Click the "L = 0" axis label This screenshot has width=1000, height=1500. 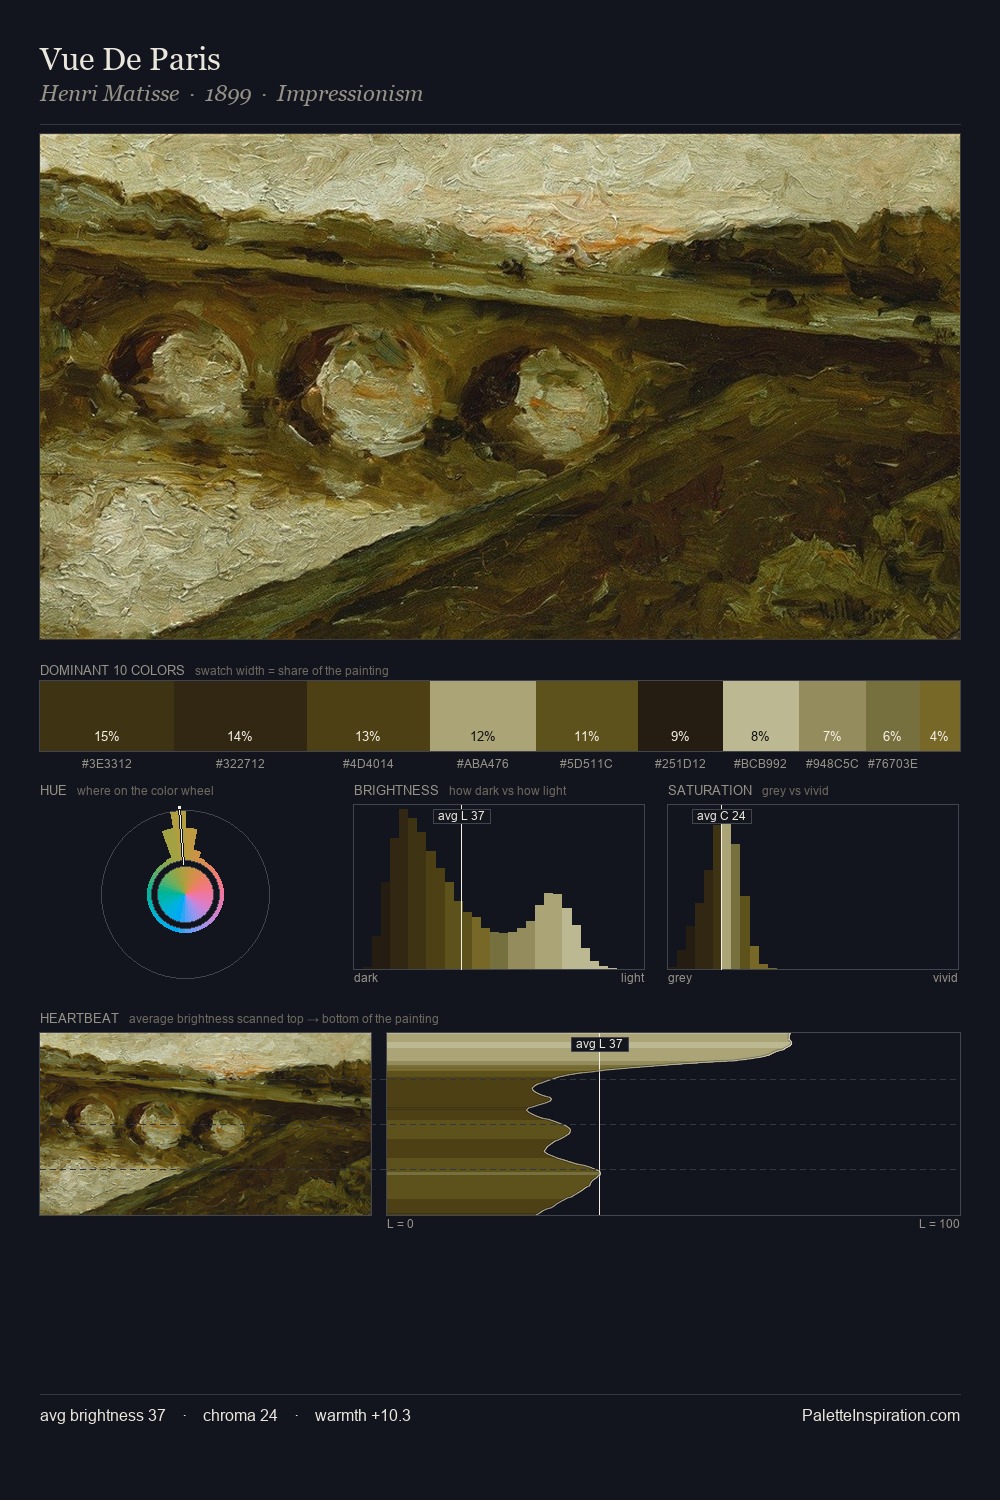coord(400,1224)
